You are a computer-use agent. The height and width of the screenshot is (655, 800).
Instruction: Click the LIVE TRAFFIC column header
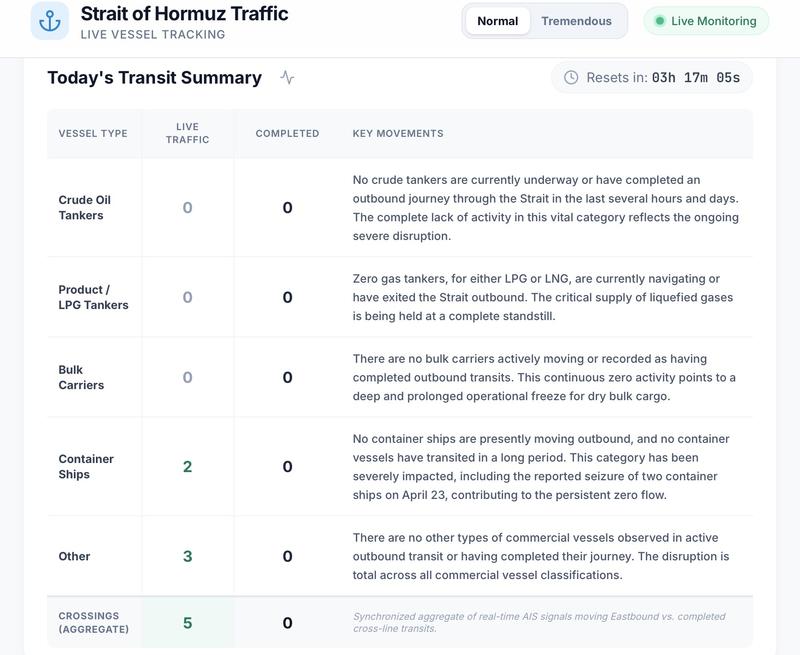(x=187, y=133)
